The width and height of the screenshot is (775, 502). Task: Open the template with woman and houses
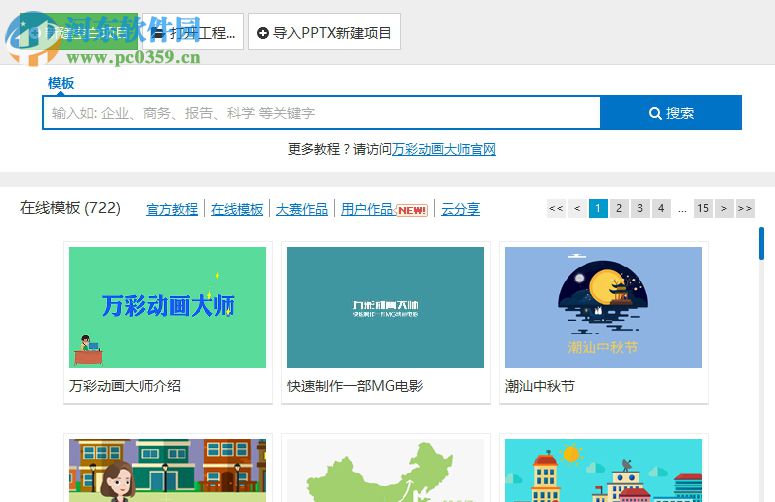click(168, 470)
